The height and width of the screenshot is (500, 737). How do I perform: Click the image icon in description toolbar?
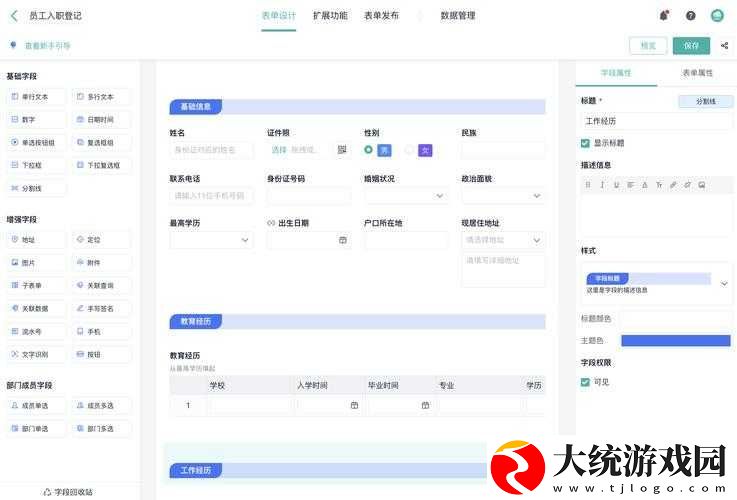(702, 185)
